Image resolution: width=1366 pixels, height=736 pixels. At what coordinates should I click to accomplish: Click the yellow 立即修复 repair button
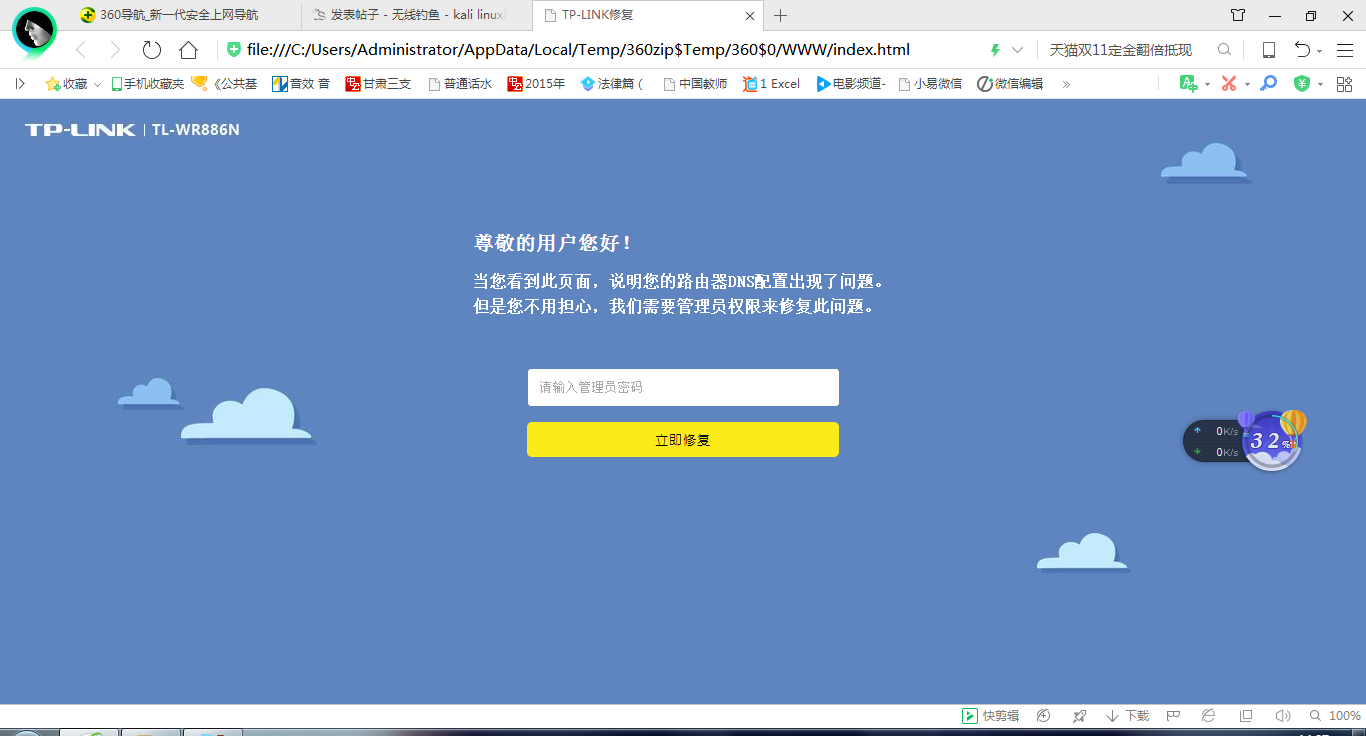pyautogui.click(x=683, y=439)
